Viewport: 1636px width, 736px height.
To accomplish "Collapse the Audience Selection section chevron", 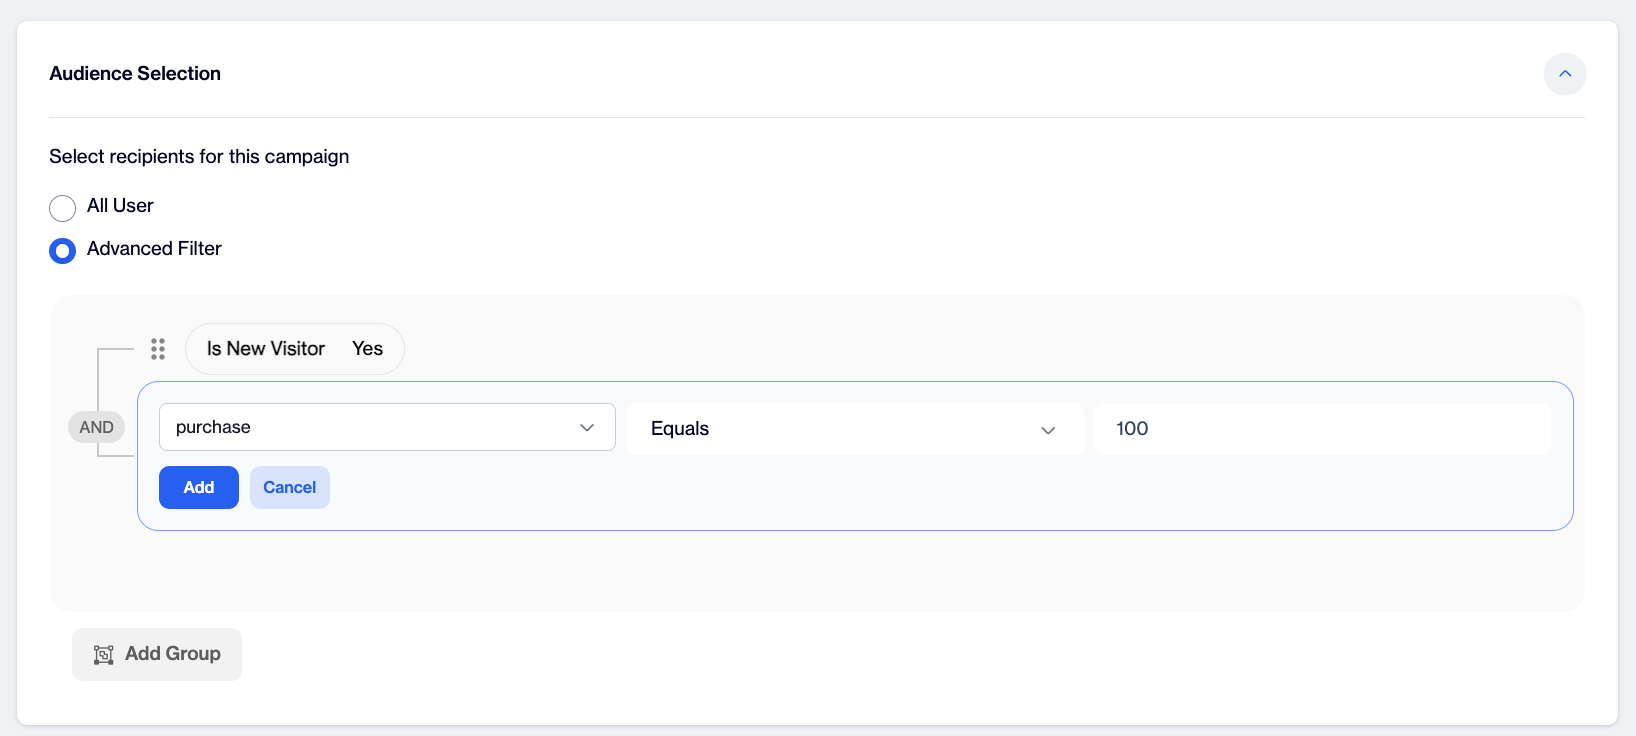I will 1565,74.
